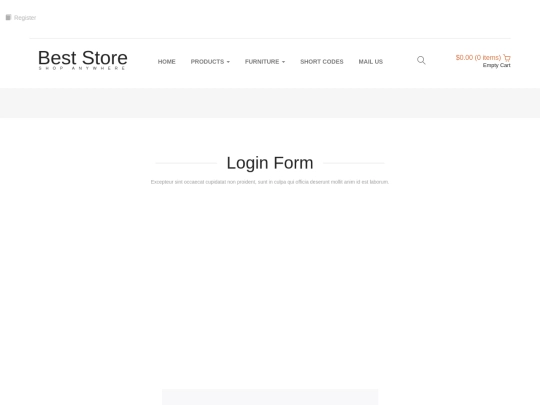Screen dimensions: 540x405
Task: Expand the caret arrow beside FURNITURE
Action: pos(283,62)
